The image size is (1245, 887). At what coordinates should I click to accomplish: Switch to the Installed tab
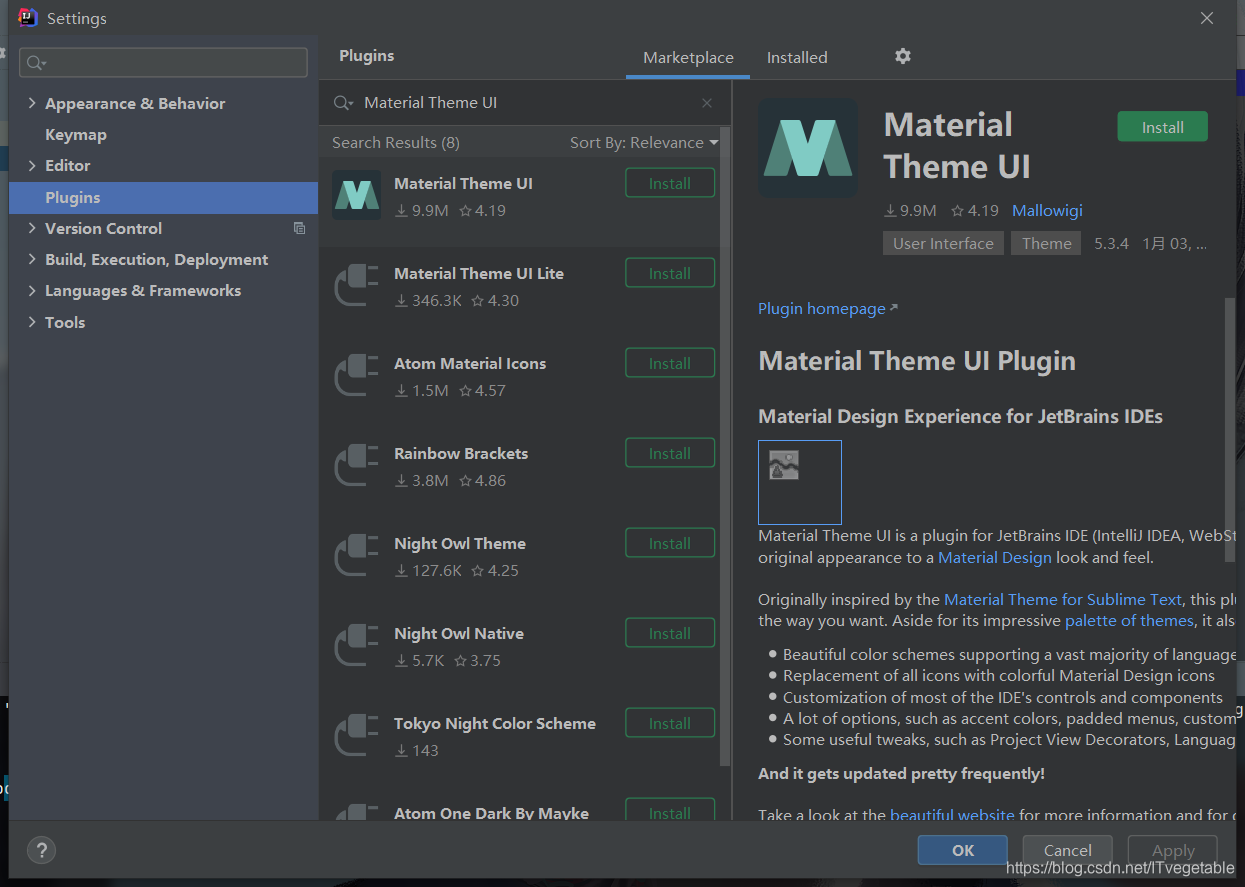point(797,57)
